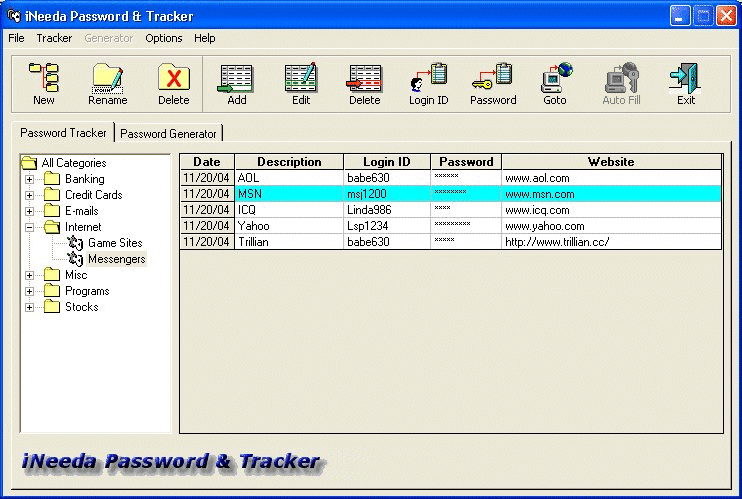Select the Password Tracker tab
The height and width of the screenshot is (499, 742).
point(63,133)
